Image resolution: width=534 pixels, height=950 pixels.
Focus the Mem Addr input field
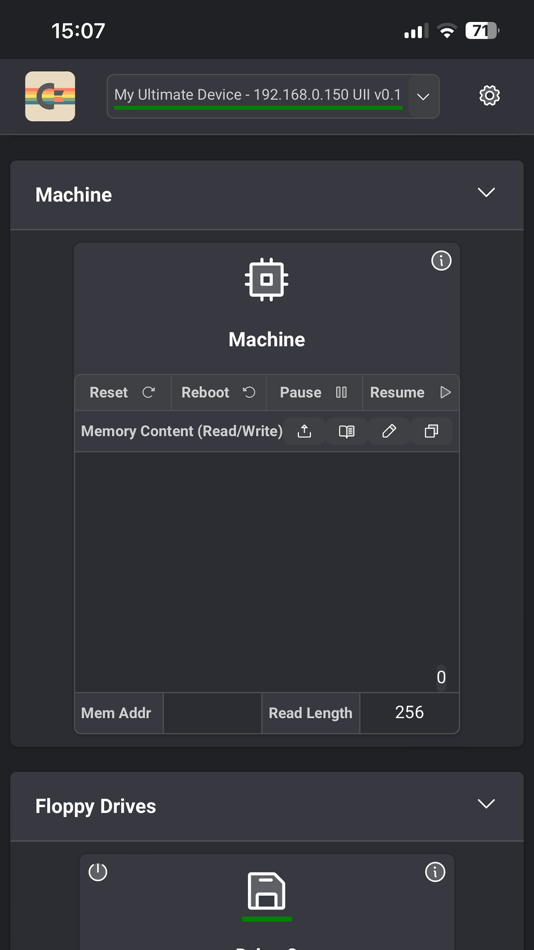[212, 713]
